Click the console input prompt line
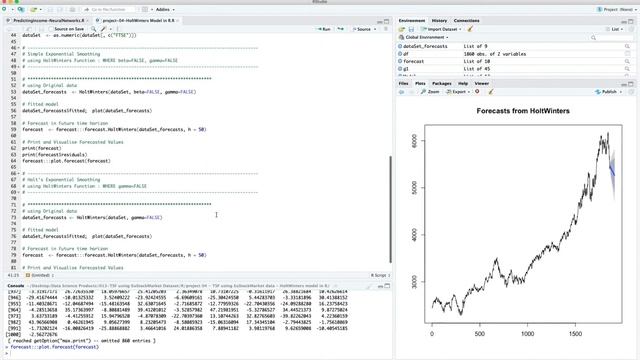Image resolution: width=640 pixels, height=360 pixels. (198, 353)
